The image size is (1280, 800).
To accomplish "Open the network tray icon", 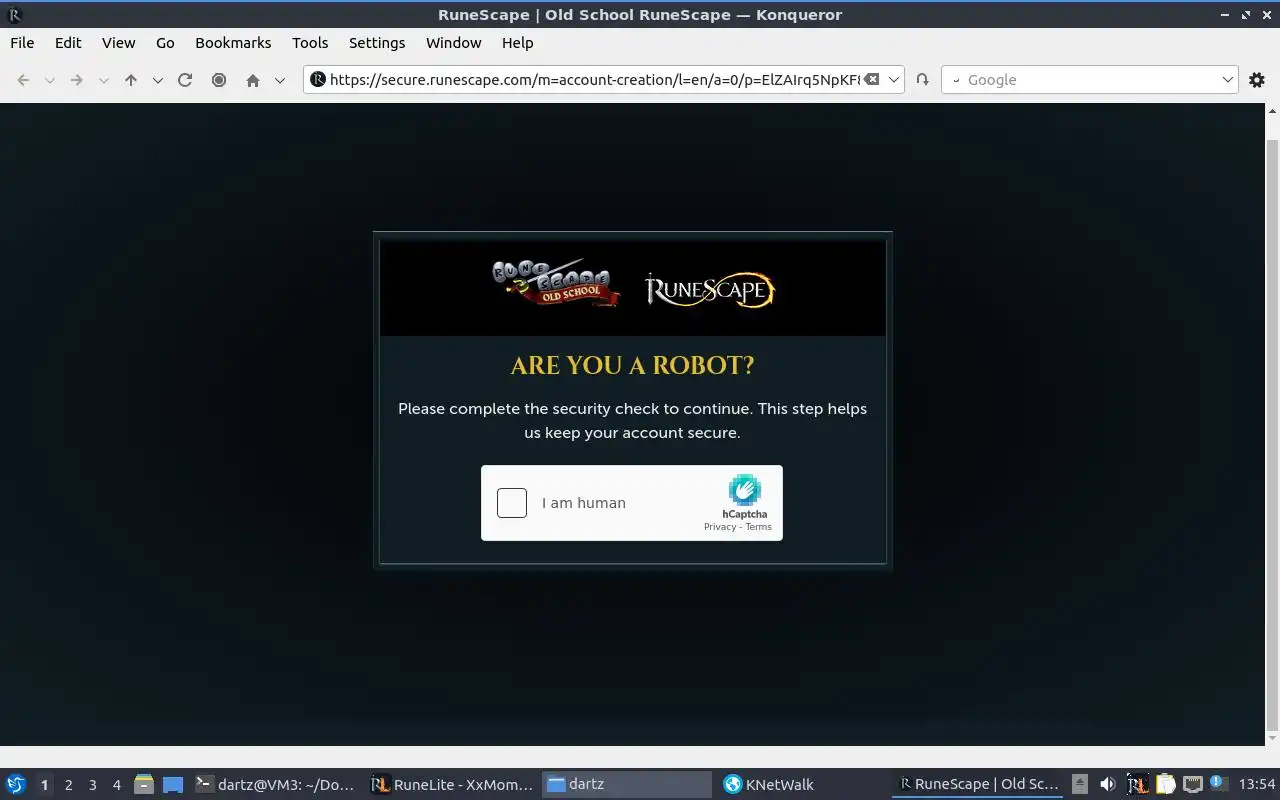I will tap(1192, 785).
